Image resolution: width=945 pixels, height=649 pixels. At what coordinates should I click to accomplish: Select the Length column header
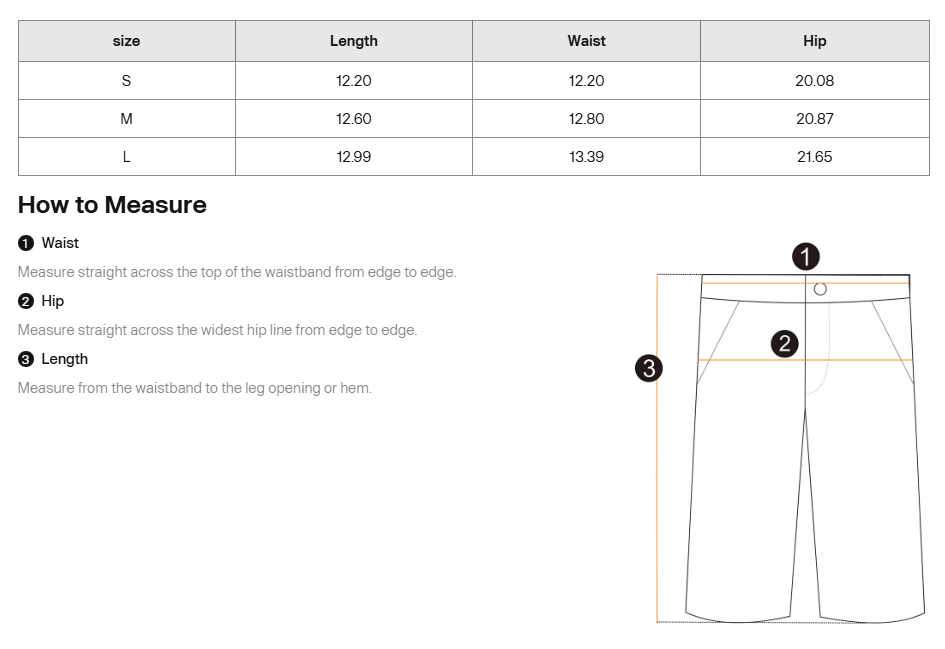353,41
